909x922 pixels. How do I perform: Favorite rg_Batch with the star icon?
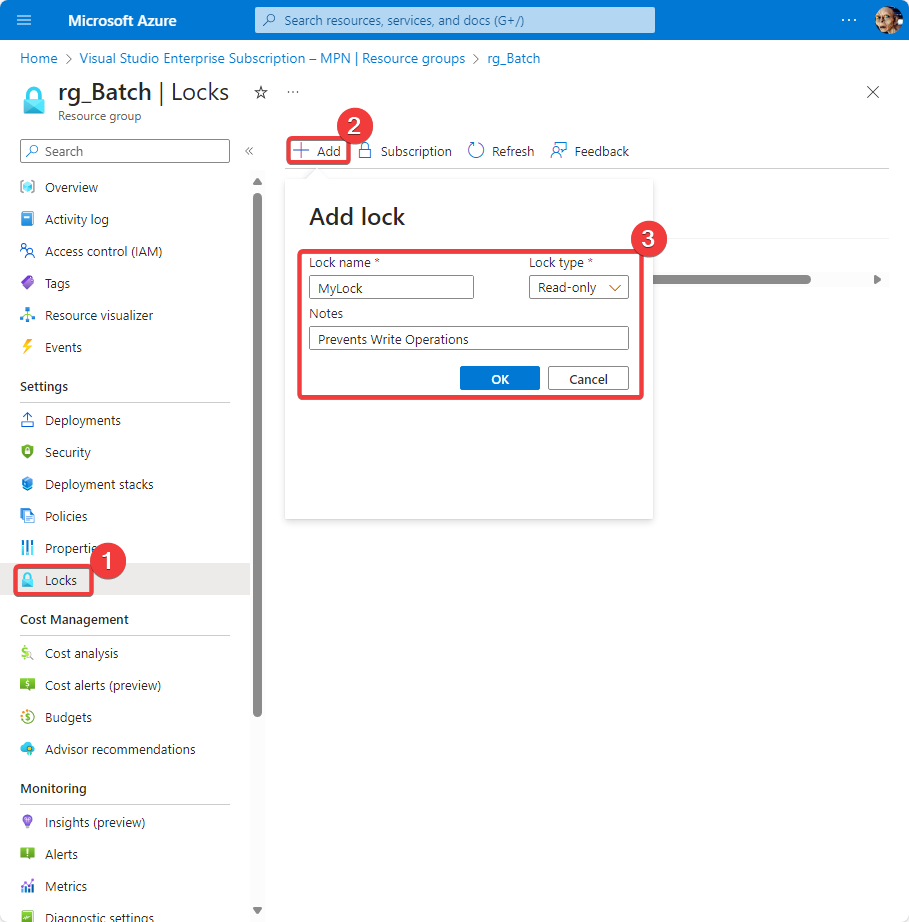point(261,92)
